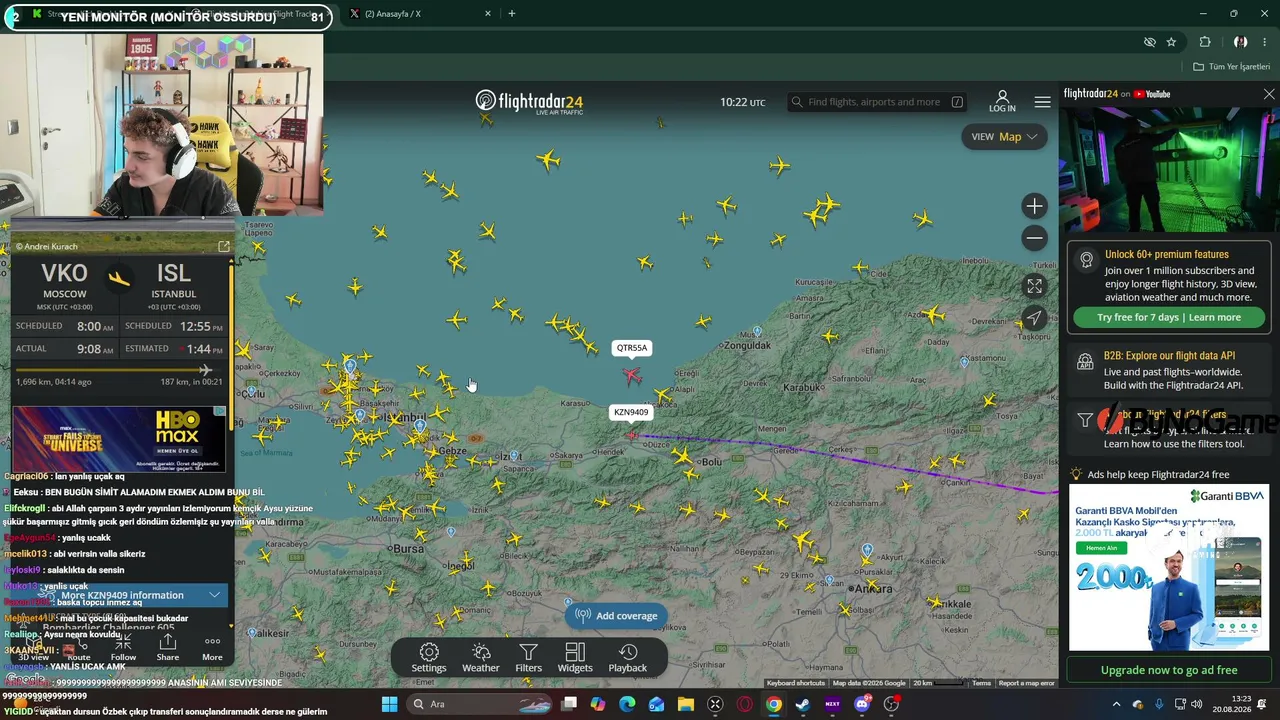Close the Flightradar24 YouTube panel
Screen dimensions: 1280x720
click(x=1269, y=94)
